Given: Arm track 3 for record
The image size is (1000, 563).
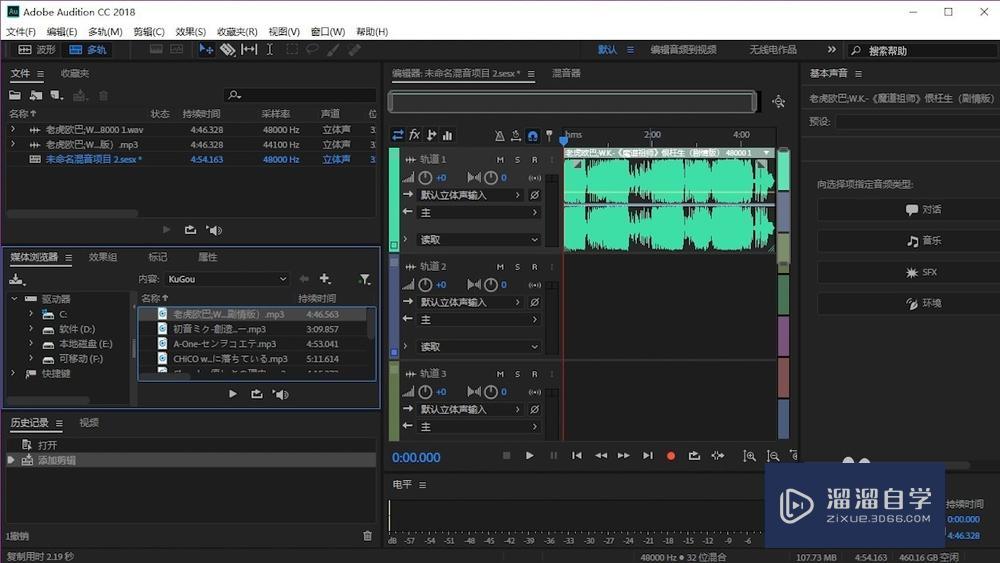Looking at the screenshot, I should pos(534,374).
